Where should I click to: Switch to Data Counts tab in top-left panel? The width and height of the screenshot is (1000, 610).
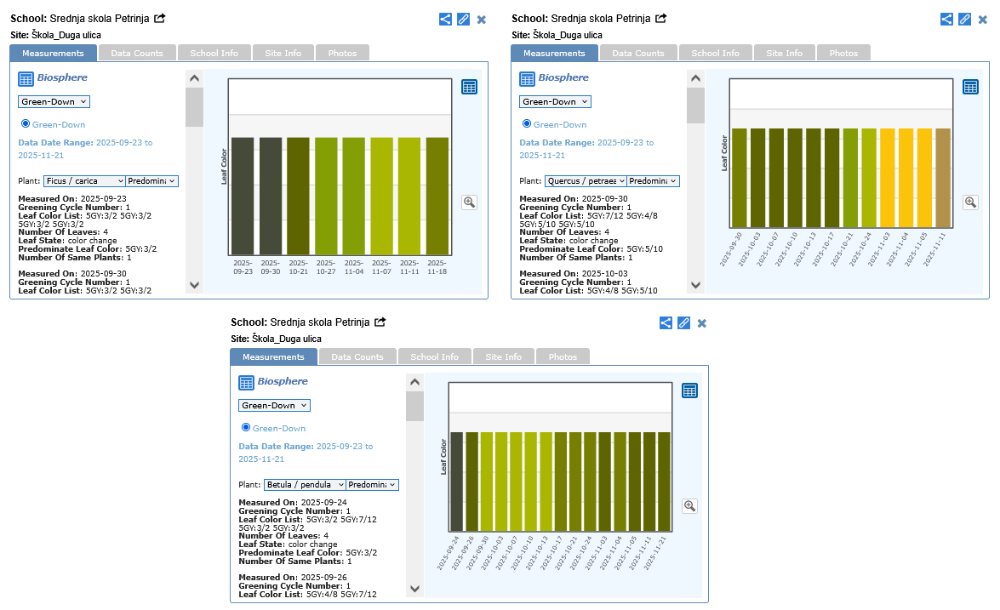(x=136, y=53)
